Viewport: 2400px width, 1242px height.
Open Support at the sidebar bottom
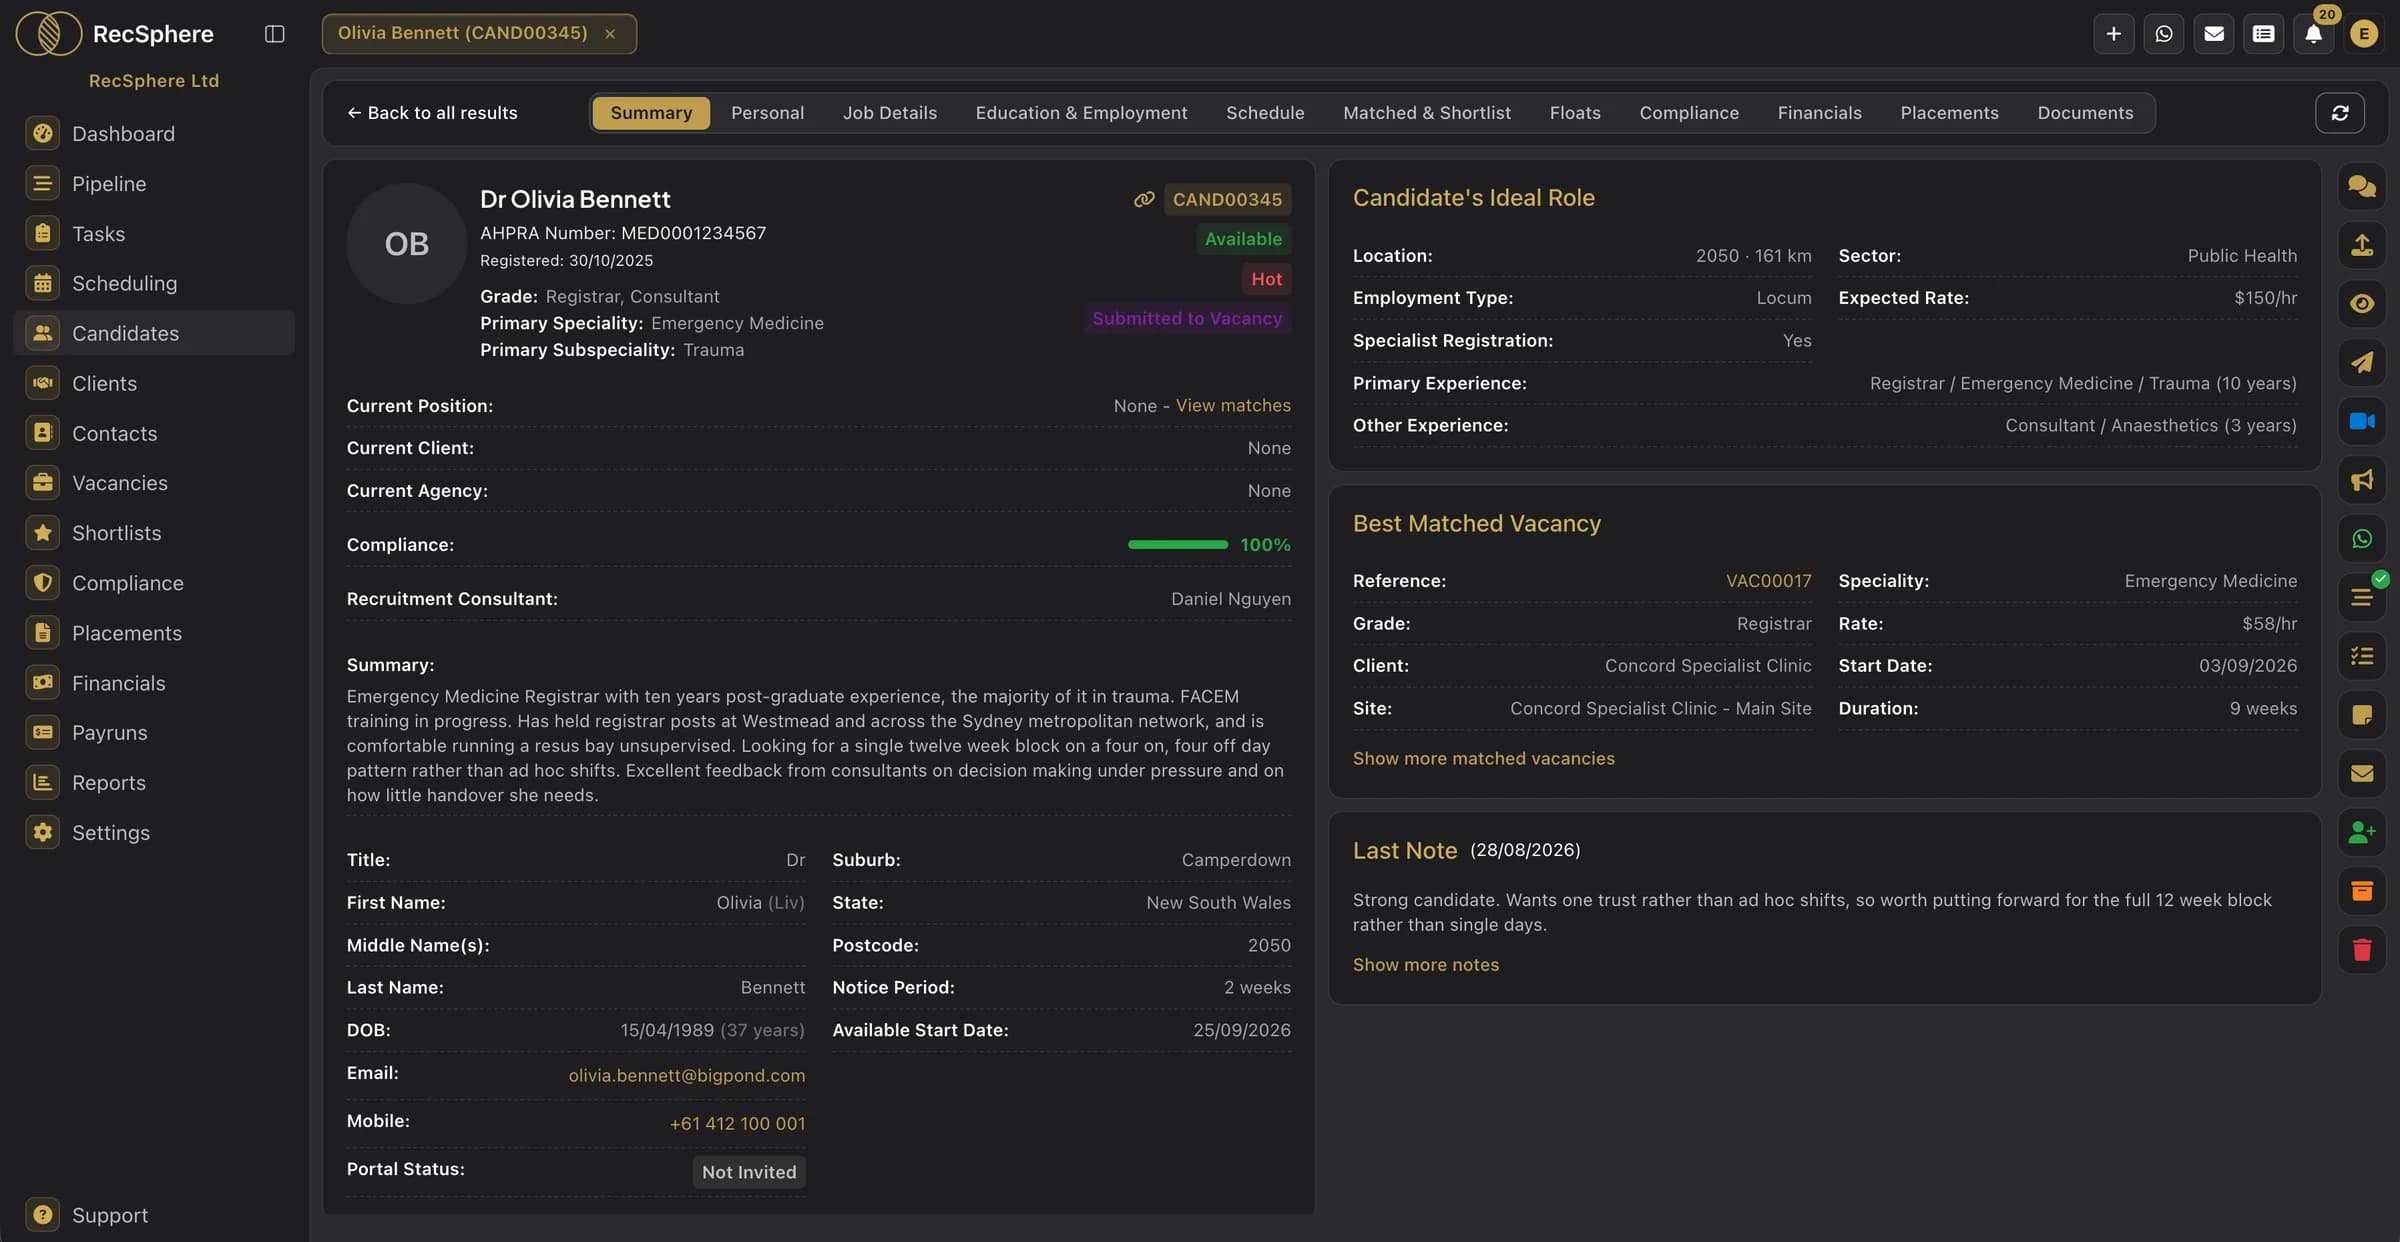[x=153, y=1215]
